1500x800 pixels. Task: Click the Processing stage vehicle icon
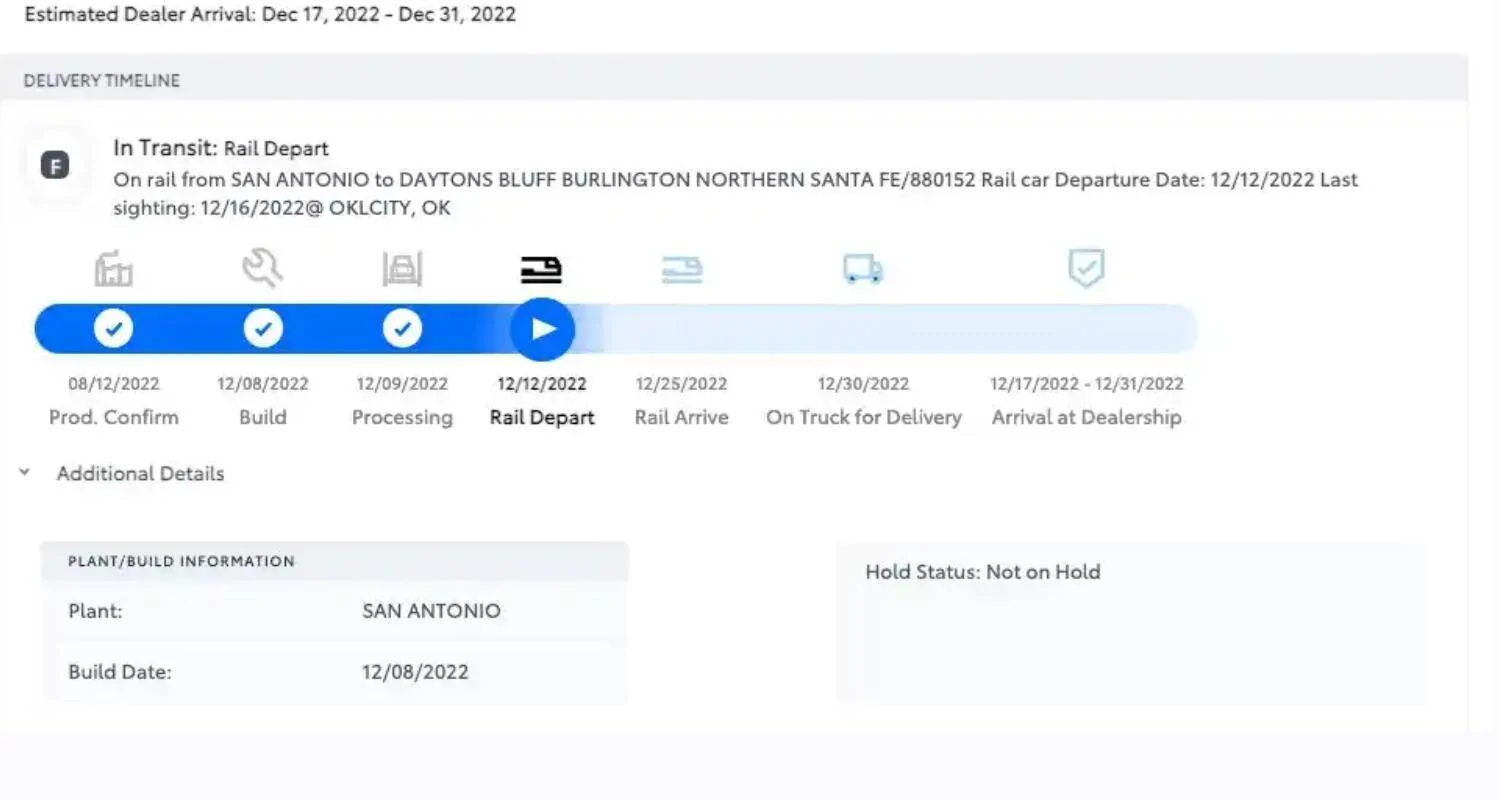(402, 268)
